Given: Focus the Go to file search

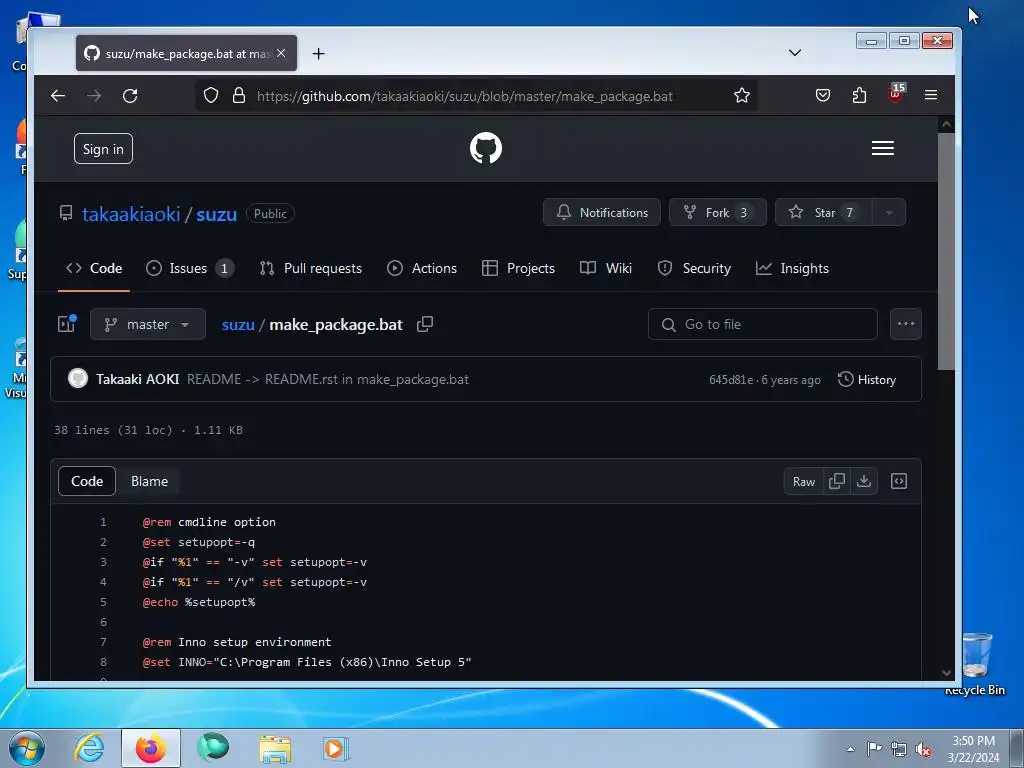Looking at the screenshot, I should point(762,324).
